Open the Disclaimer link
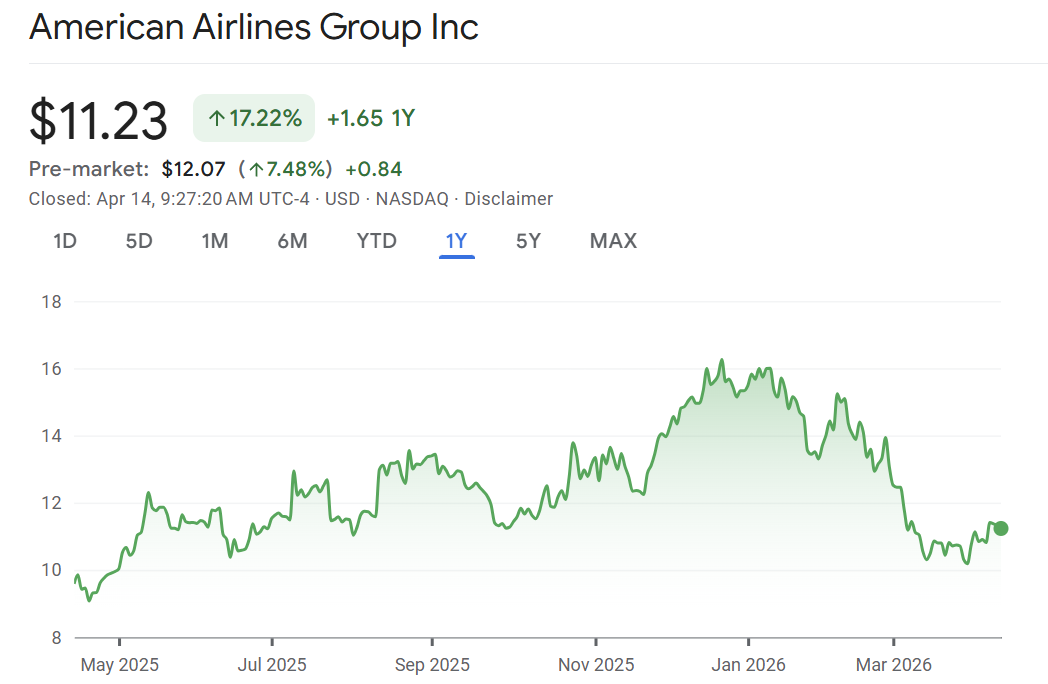 pyautogui.click(x=508, y=199)
